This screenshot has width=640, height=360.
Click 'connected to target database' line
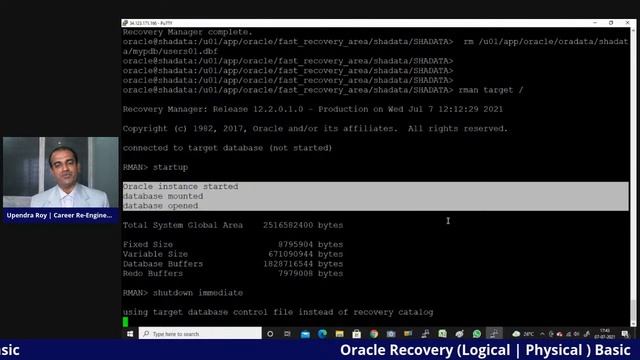click(x=227, y=148)
